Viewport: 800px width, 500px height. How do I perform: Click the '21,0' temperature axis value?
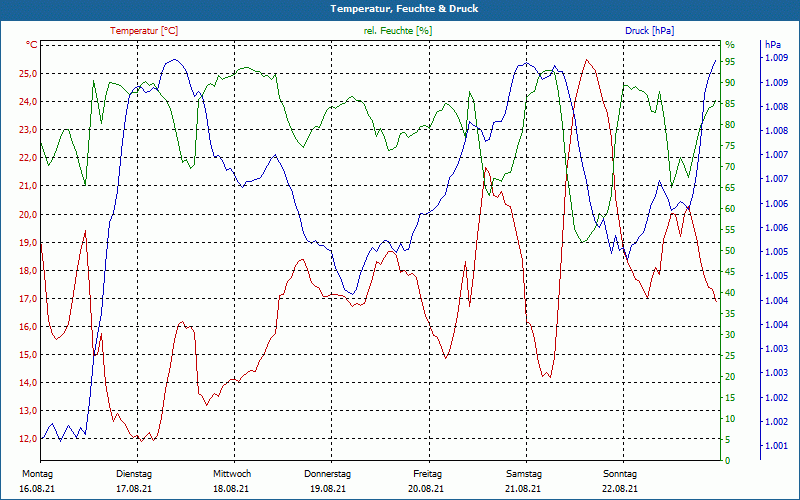point(28,186)
